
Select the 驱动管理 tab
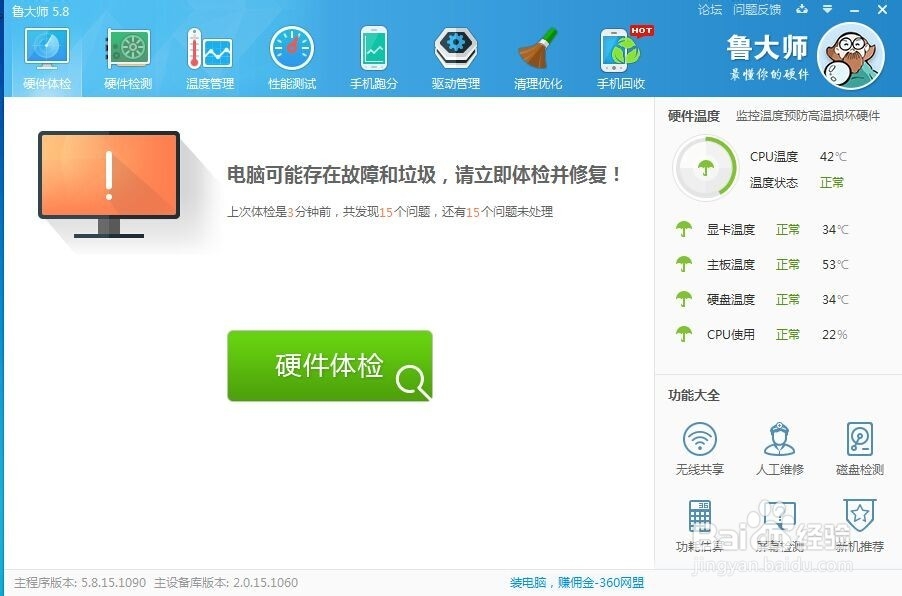(x=456, y=58)
